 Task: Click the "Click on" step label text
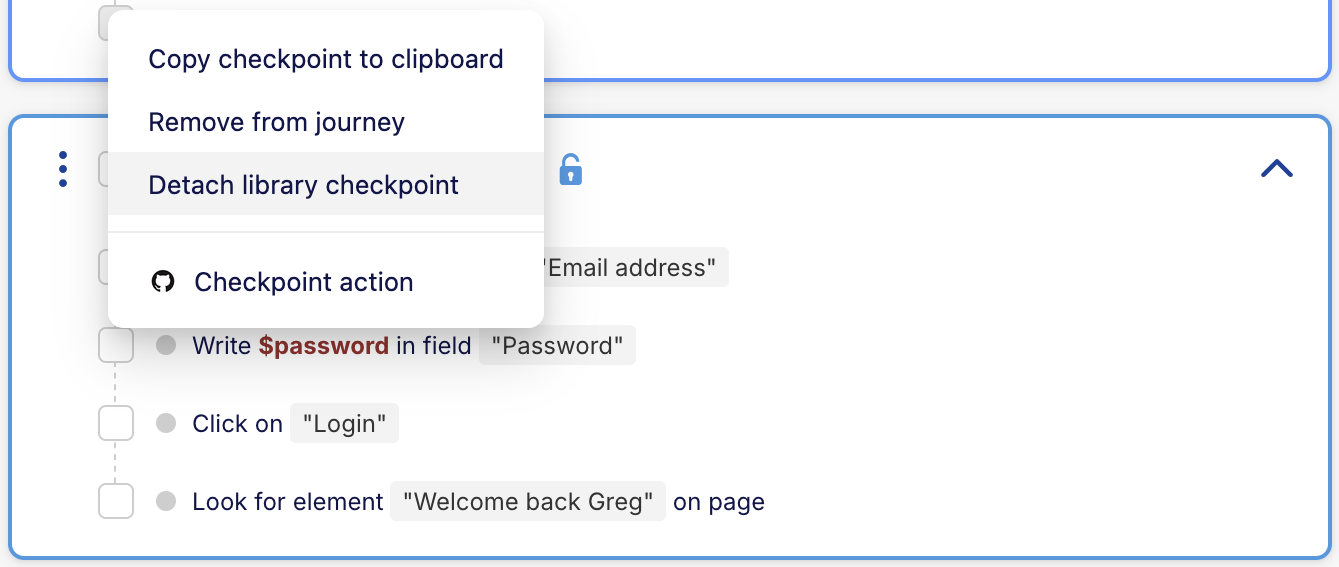click(x=237, y=424)
